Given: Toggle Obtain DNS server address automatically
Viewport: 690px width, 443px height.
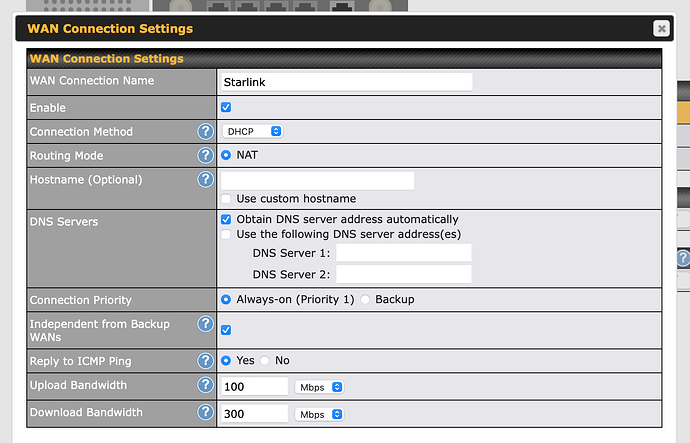Looking at the screenshot, I should [226, 219].
